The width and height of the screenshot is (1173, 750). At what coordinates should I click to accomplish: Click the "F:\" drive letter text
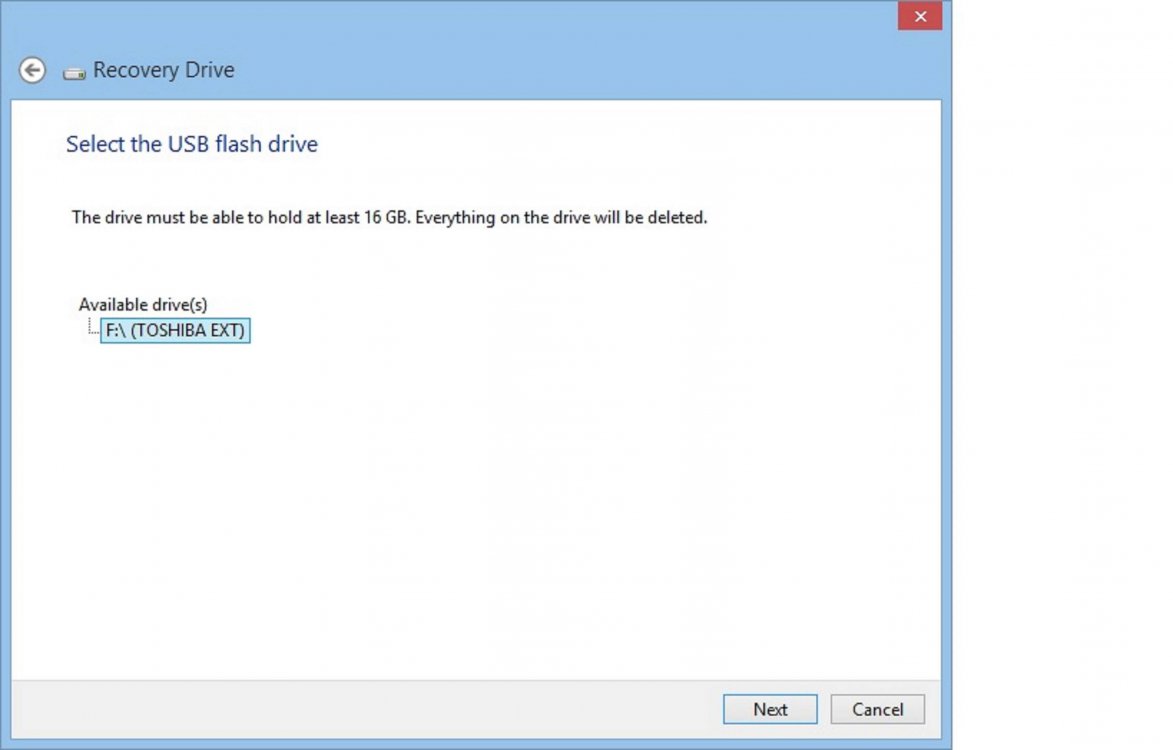tap(116, 330)
